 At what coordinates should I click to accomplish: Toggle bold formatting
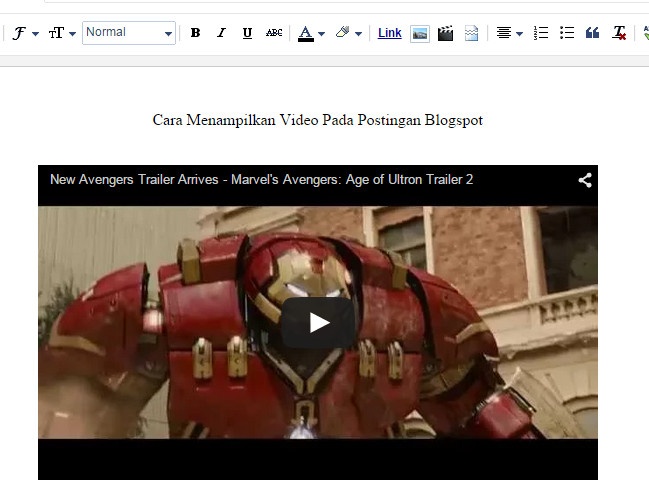195,33
